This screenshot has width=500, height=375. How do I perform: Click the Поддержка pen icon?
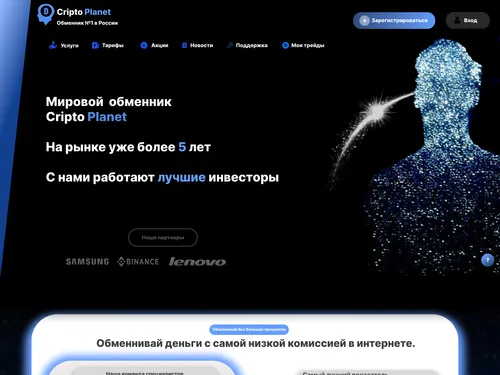pos(230,45)
